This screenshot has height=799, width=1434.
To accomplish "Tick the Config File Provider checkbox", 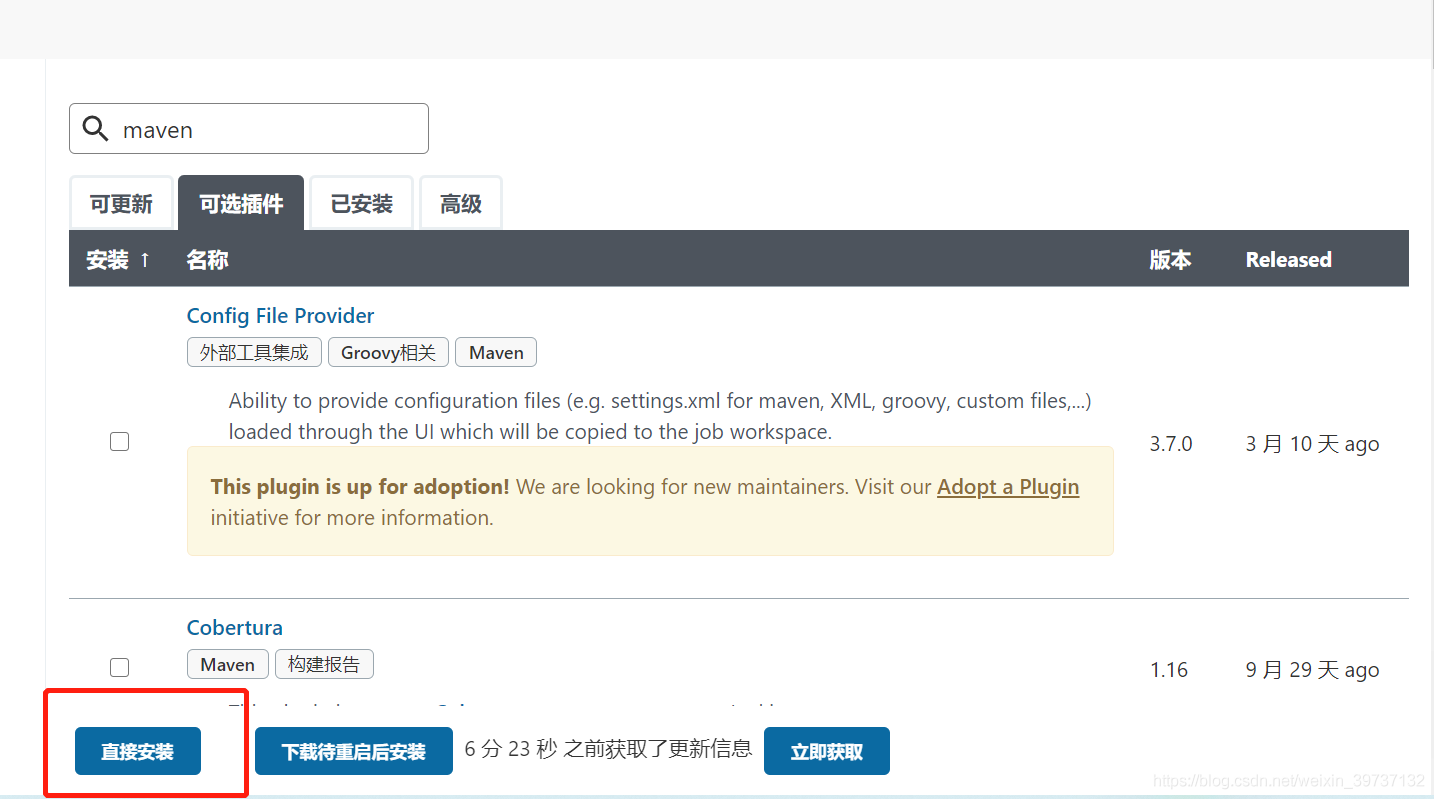I will coord(119,441).
